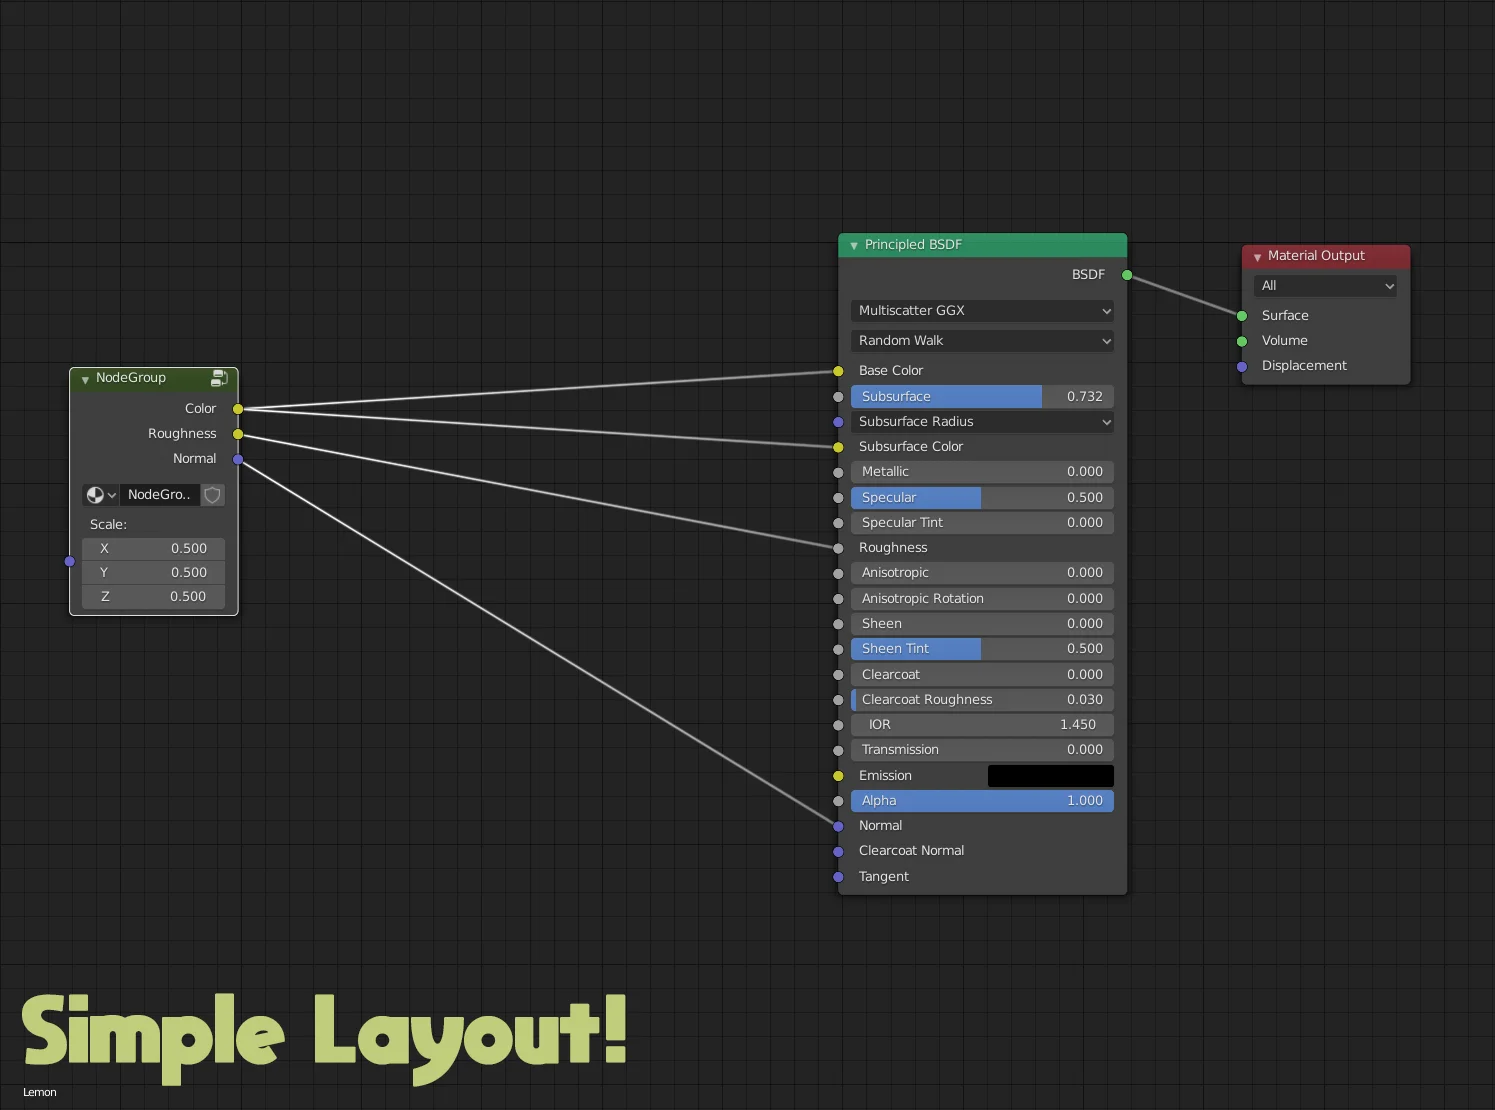1495x1110 pixels.
Task: Click the edit group icon on NodeGroup header
Action: pos(220,378)
